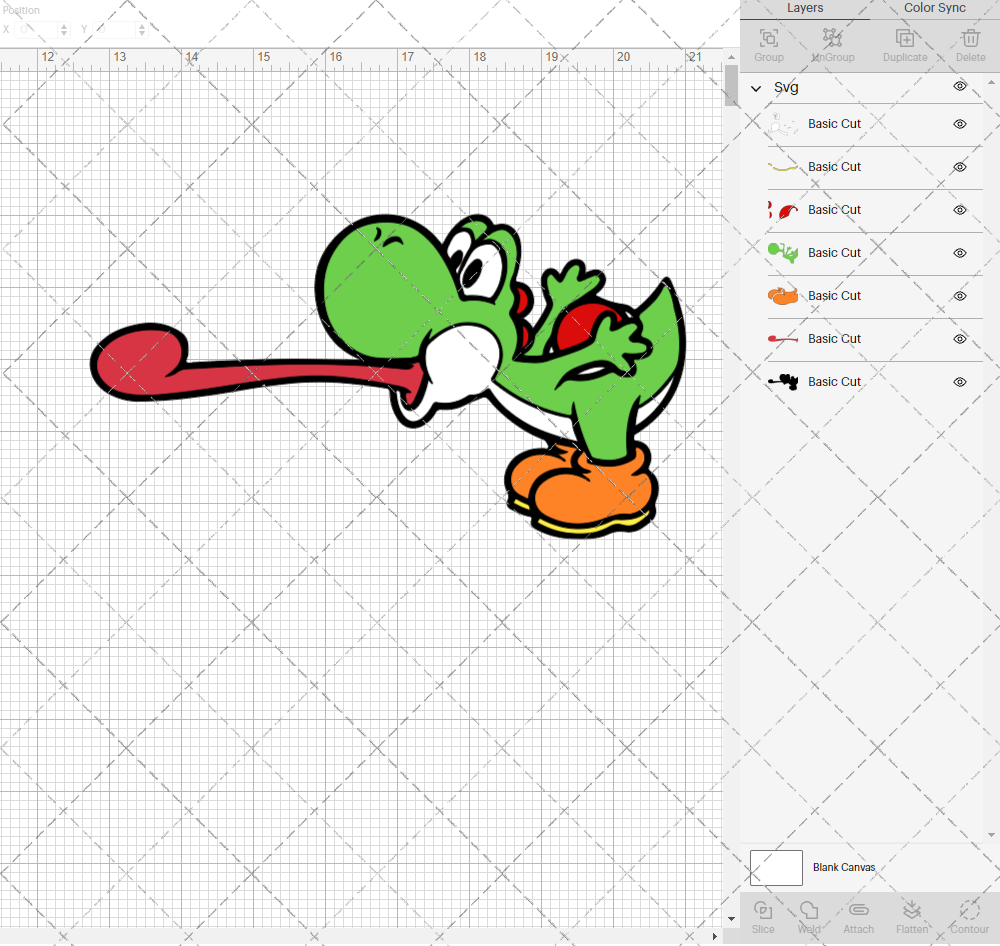Select the Slice tool

click(x=763, y=910)
